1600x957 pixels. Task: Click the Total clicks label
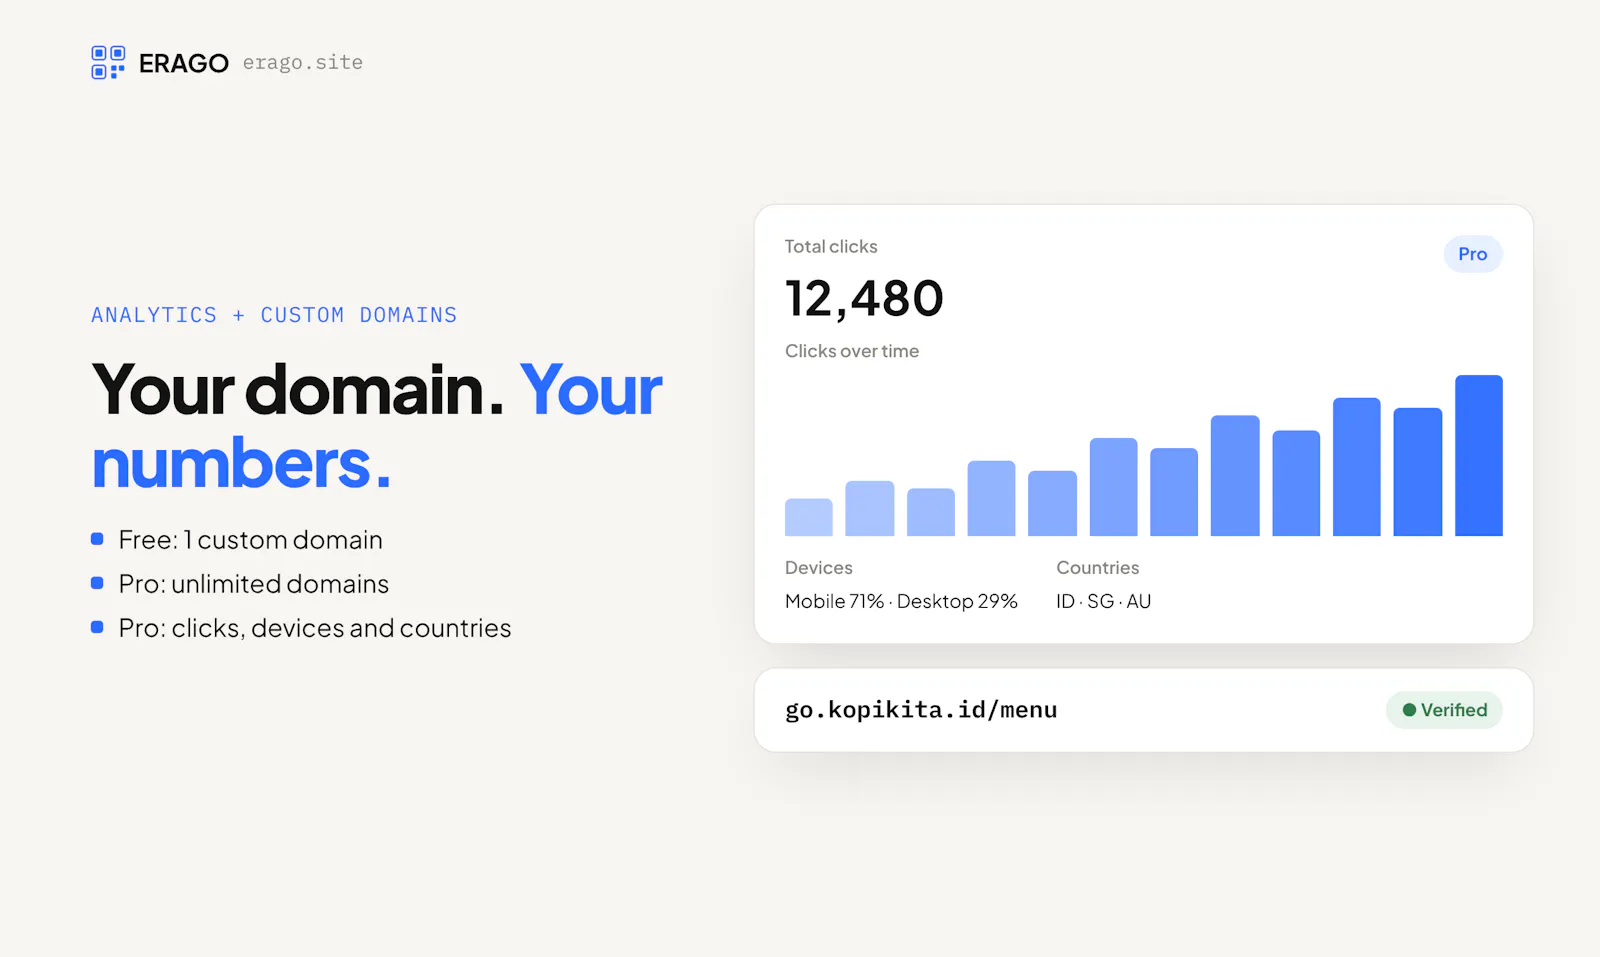(831, 246)
